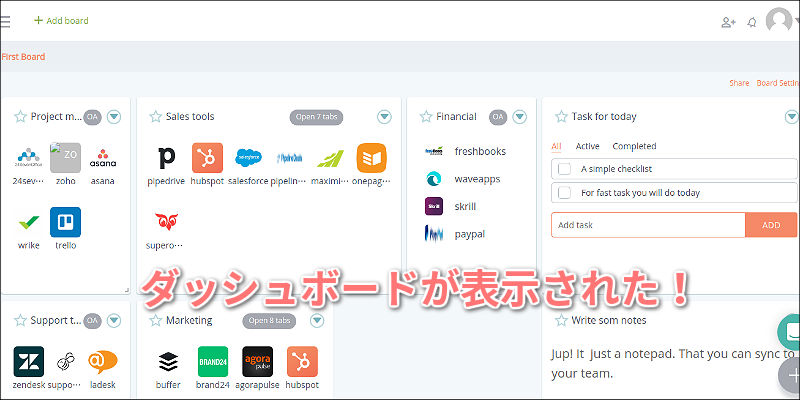Expand the Project management widget dropdown
This screenshot has width=800, height=400.
114,117
